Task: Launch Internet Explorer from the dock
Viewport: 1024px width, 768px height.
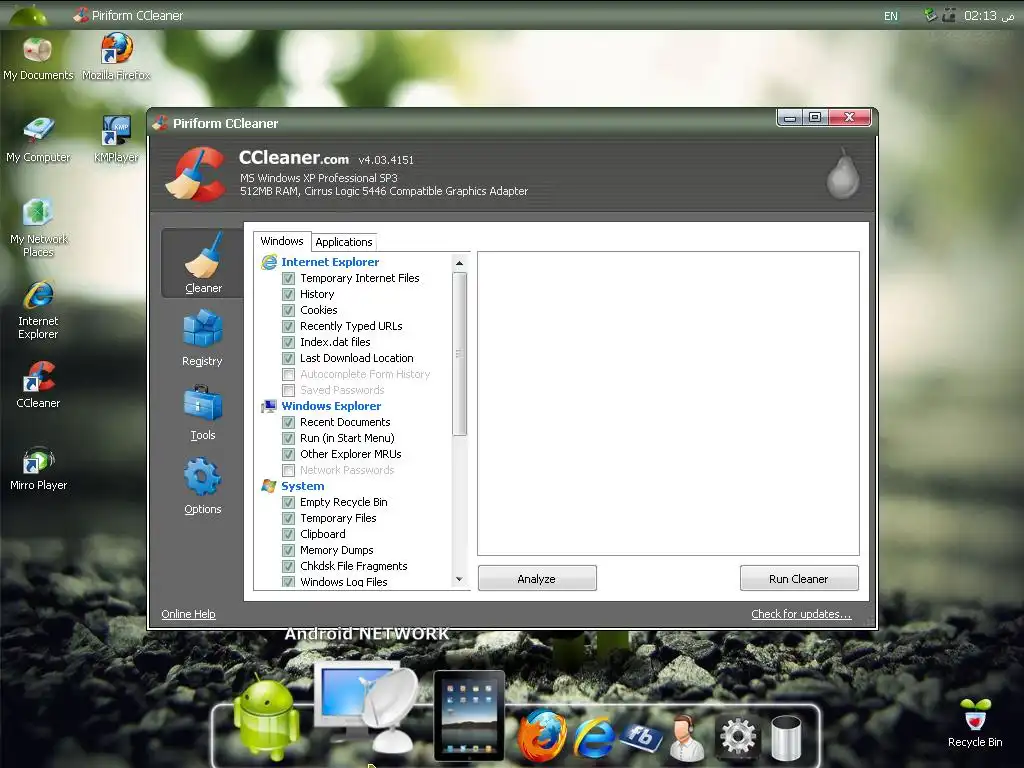Action: click(594, 737)
